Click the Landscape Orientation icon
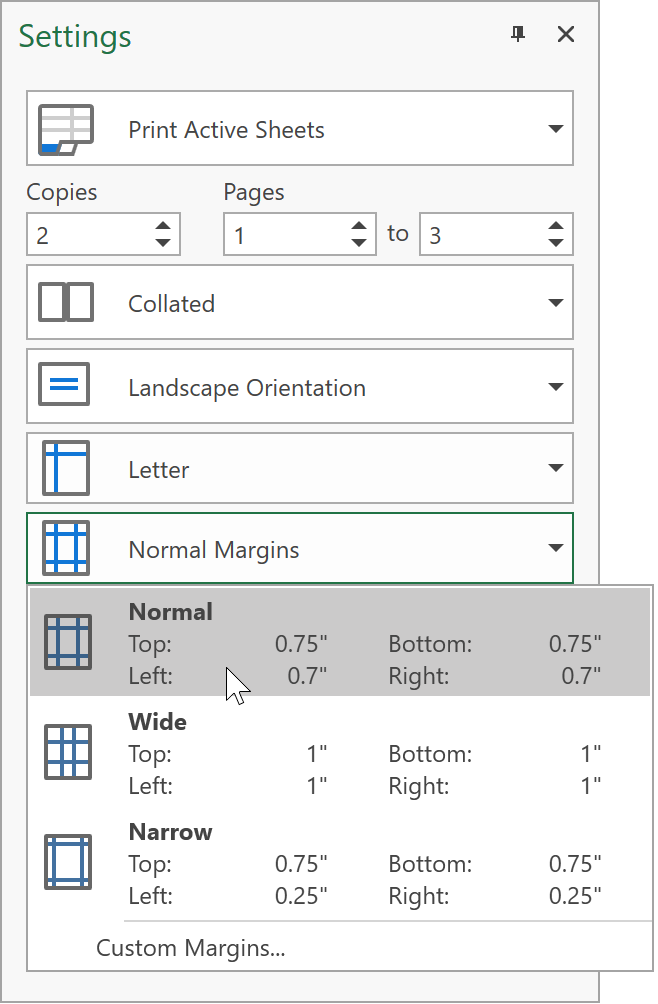The width and height of the screenshot is (658, 1004). (65, 387)
